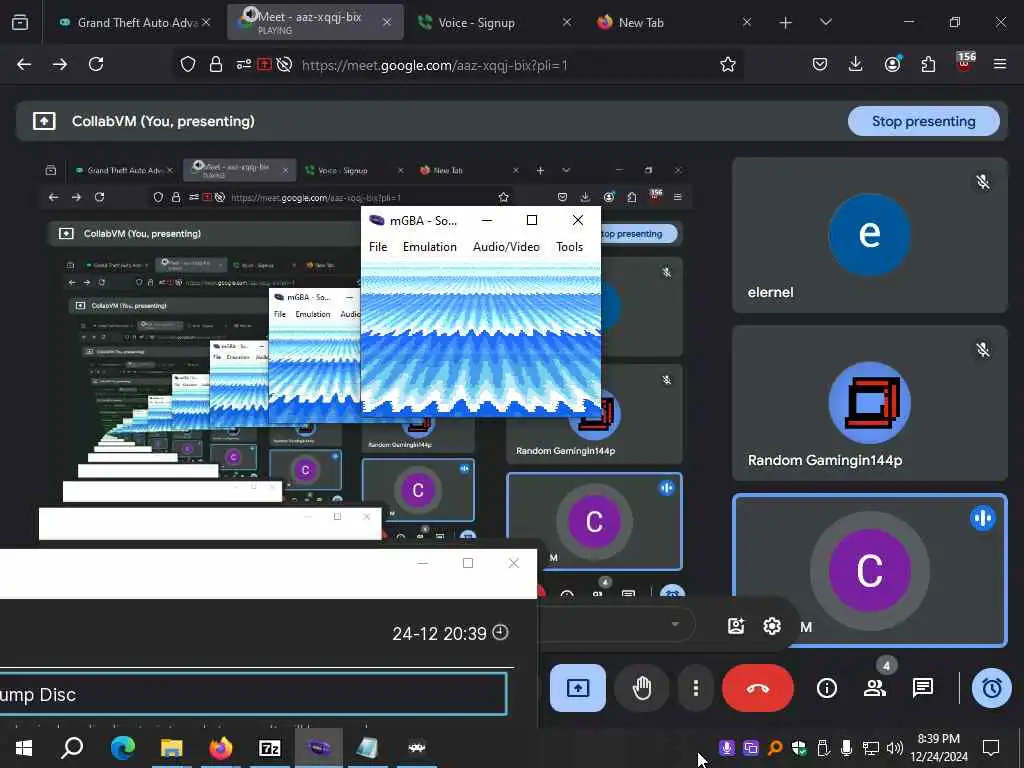Click backgrounds and effects icon beside gear
Screen dimensions: 1024x768
(736, 626)
